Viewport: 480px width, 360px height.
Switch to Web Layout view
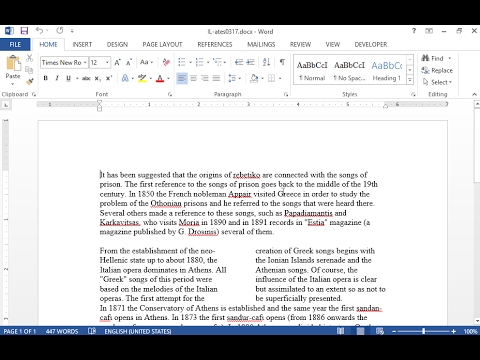point(380,331)
